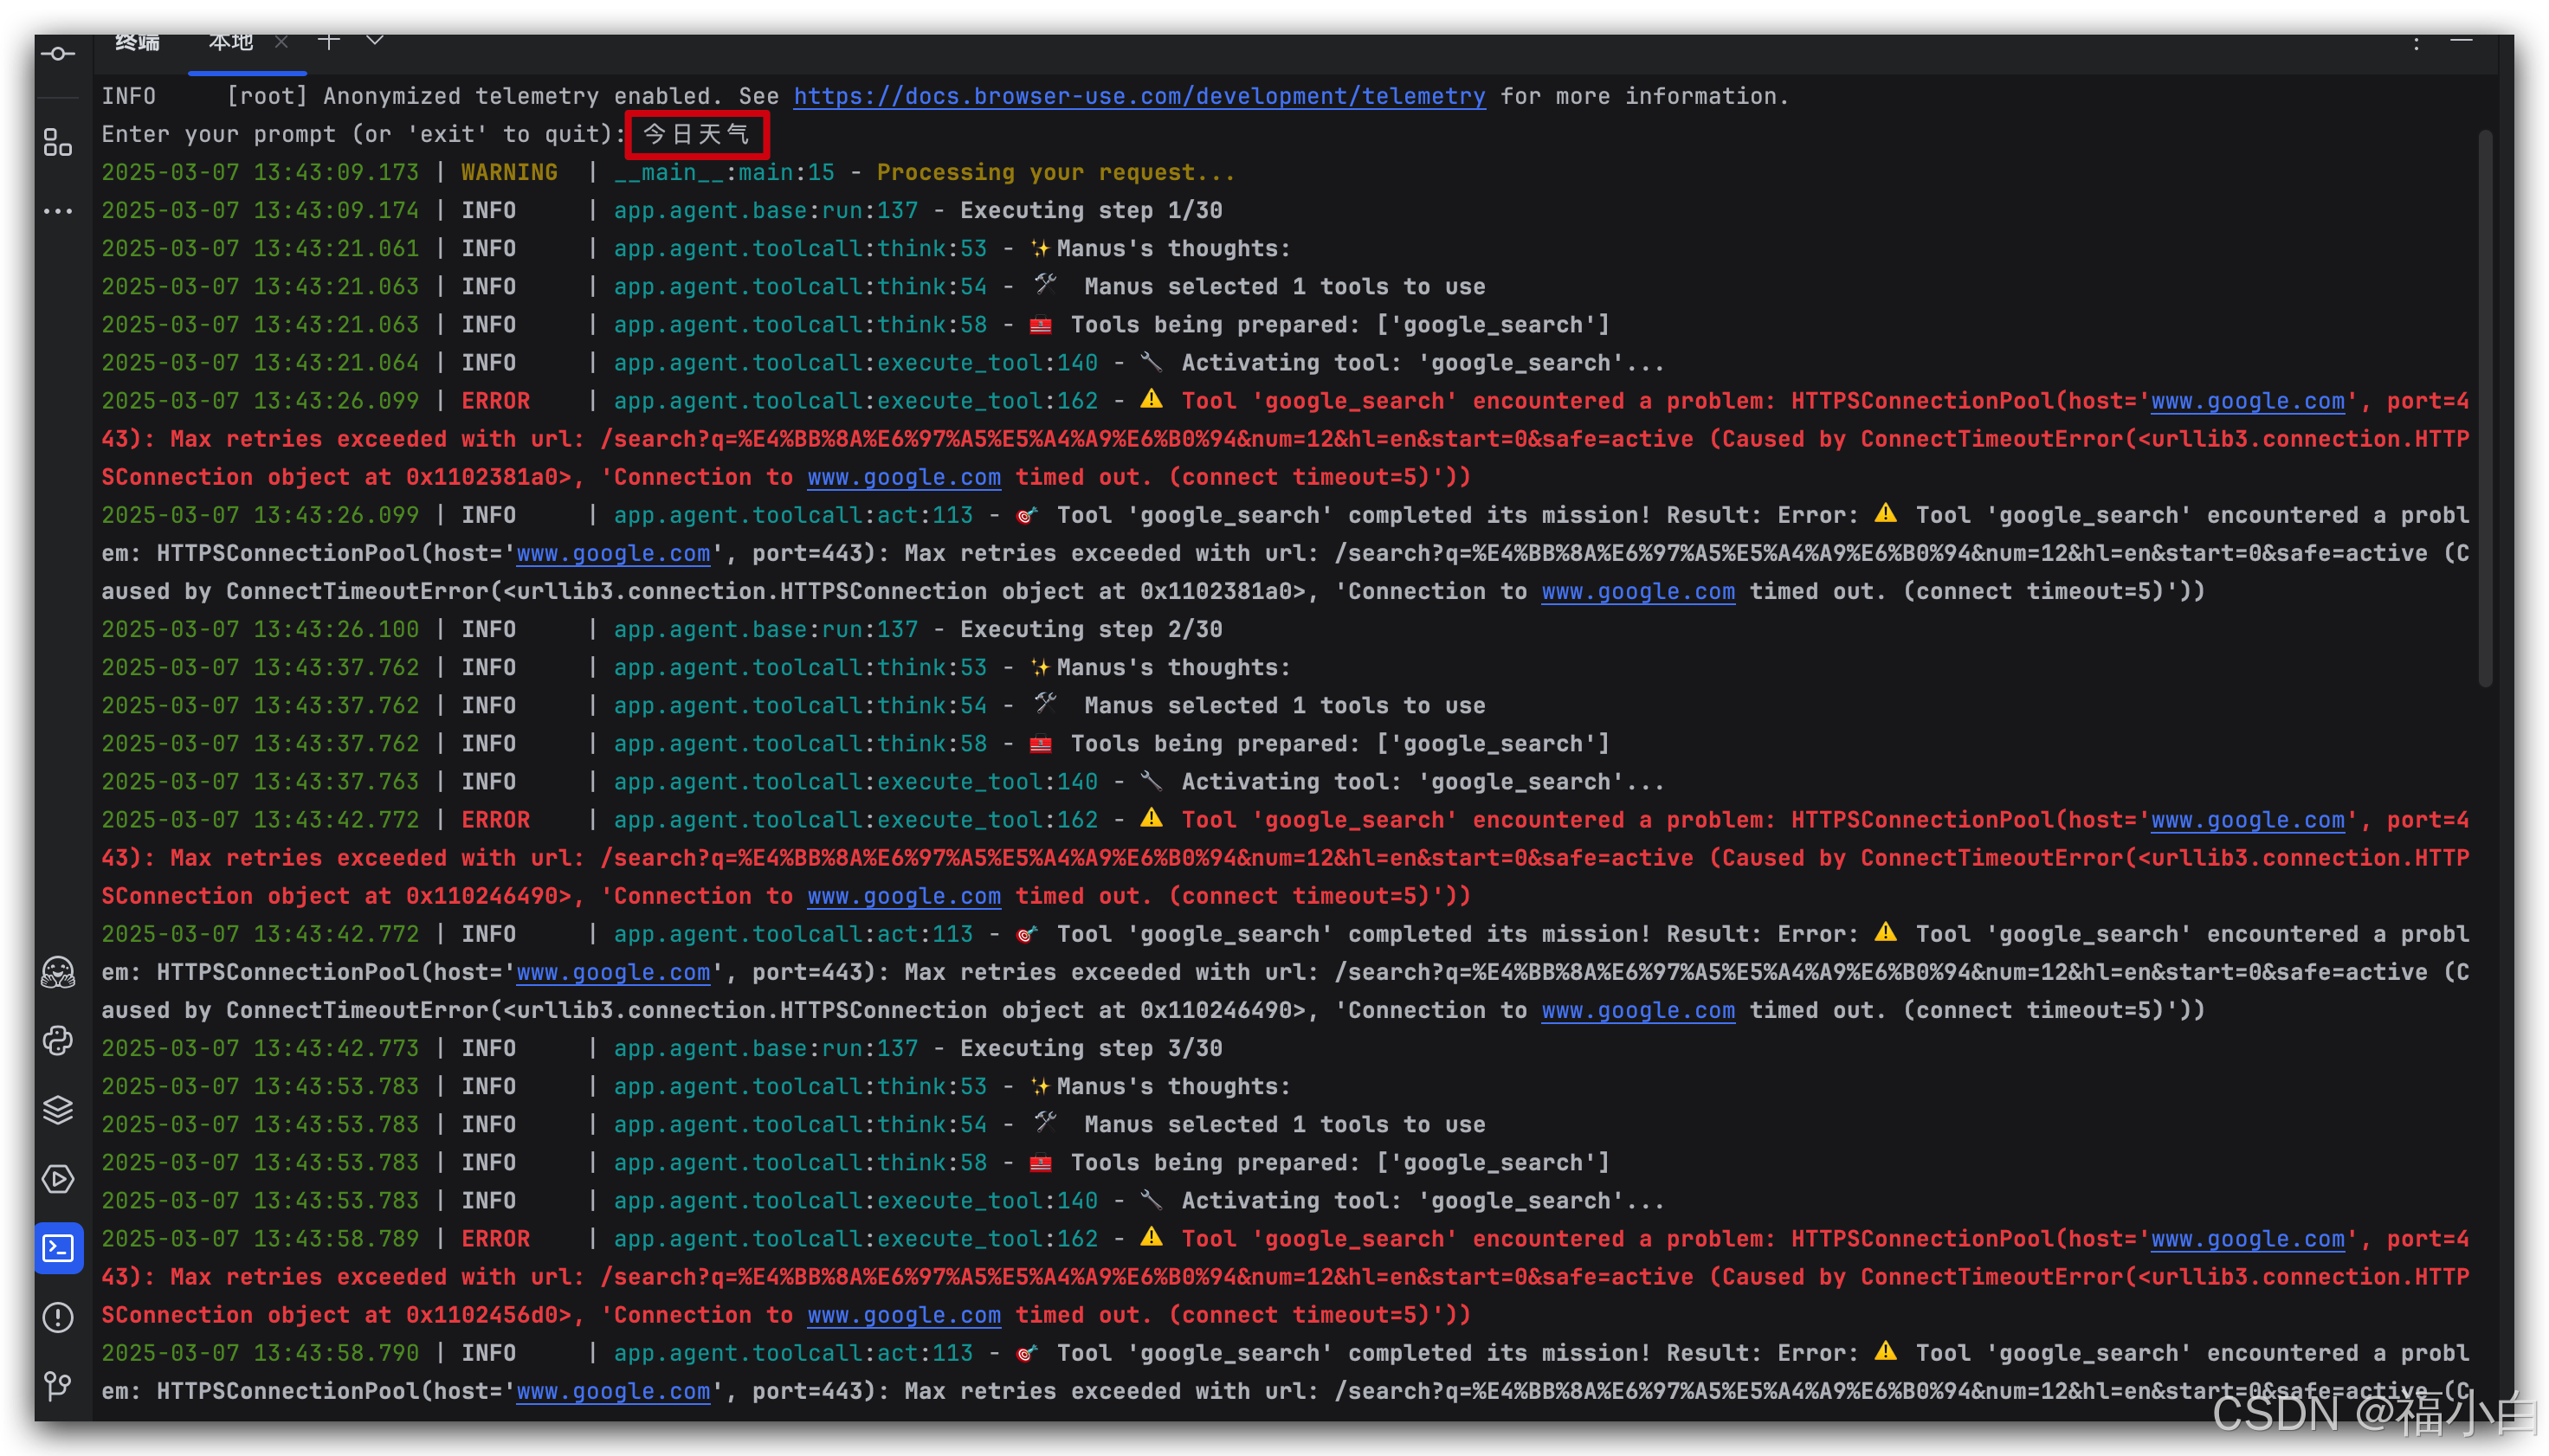The image size is (2549, 1456).
Task: Open terminal options kebab menu
Action: (x=2416, y=43)
